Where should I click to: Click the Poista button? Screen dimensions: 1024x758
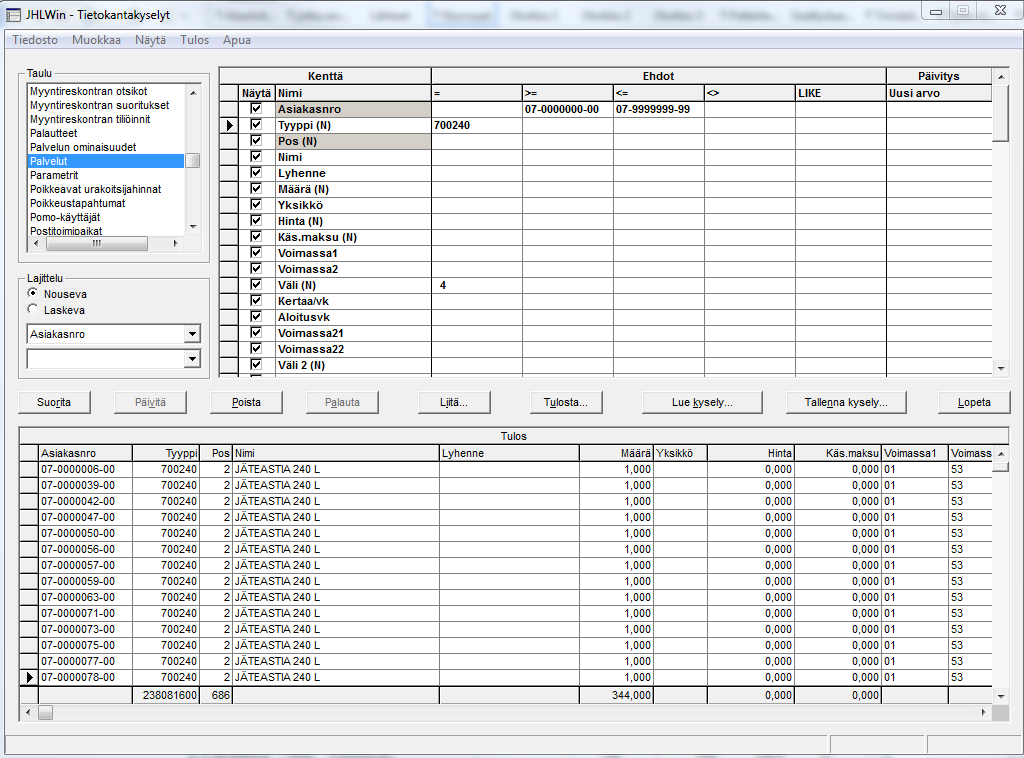[x=246, y=402]
